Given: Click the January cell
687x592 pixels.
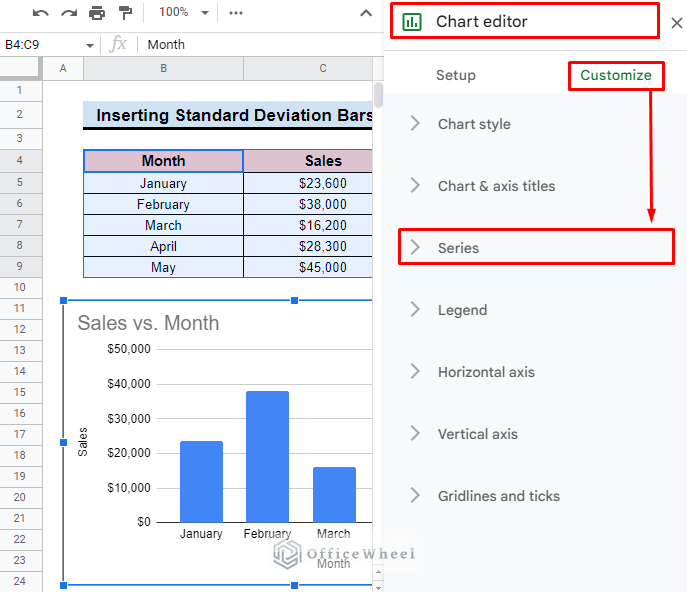Looking at the screenshot, I should pyautogui.click(x=163, y=183).
